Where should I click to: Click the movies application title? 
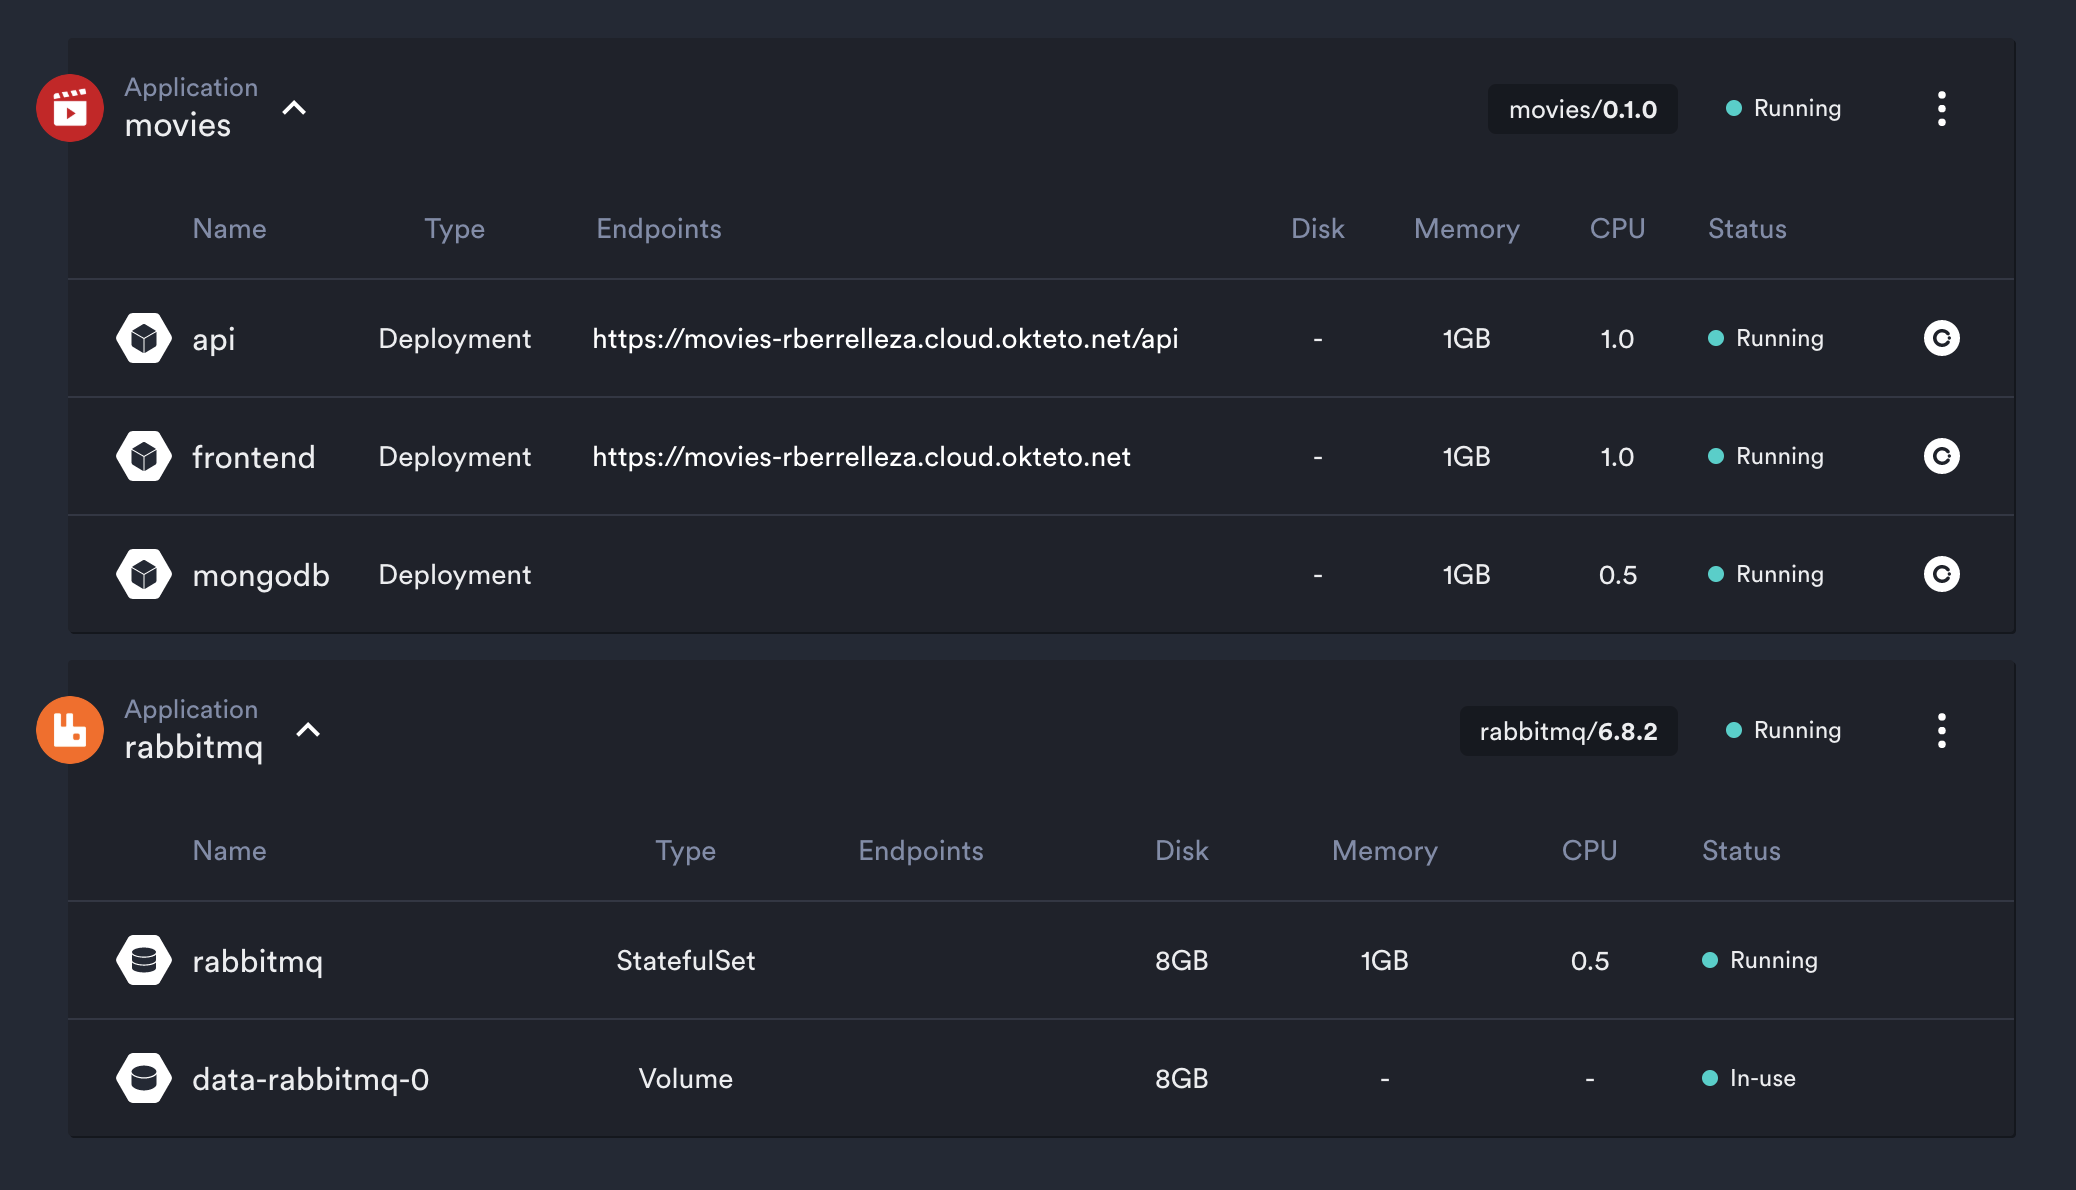tap(178, 125)
